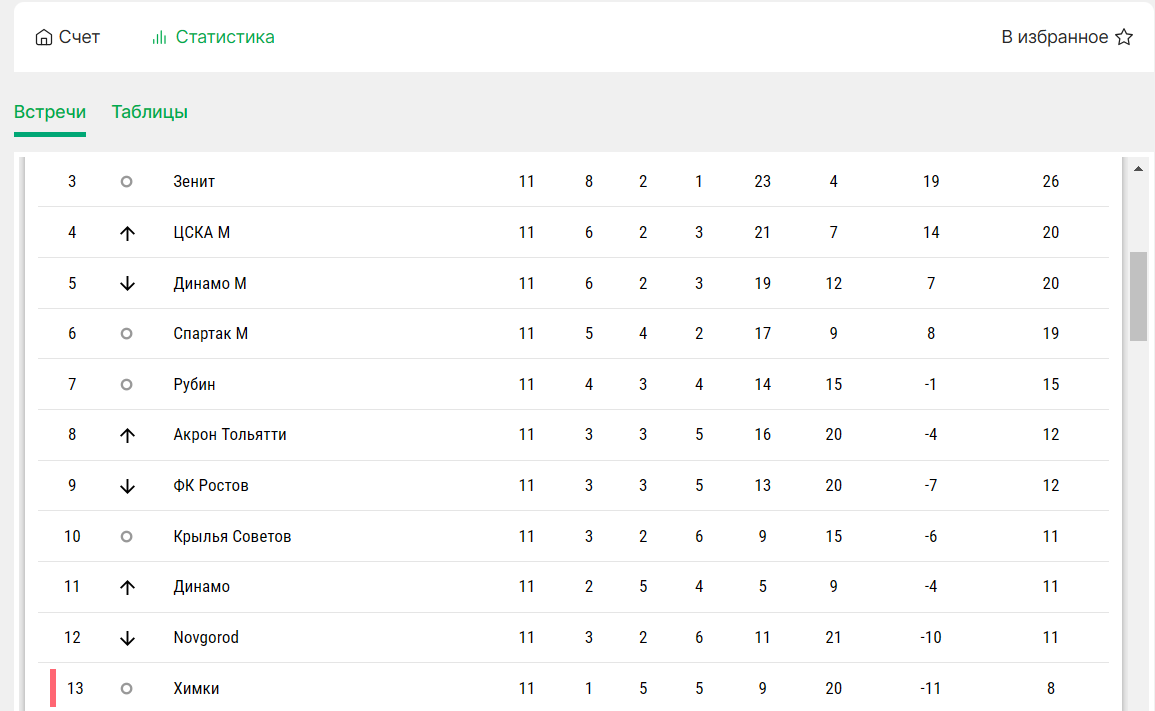Click the Рубин team name
Viewport: 1155px width, 711px height.
[194, 385]
